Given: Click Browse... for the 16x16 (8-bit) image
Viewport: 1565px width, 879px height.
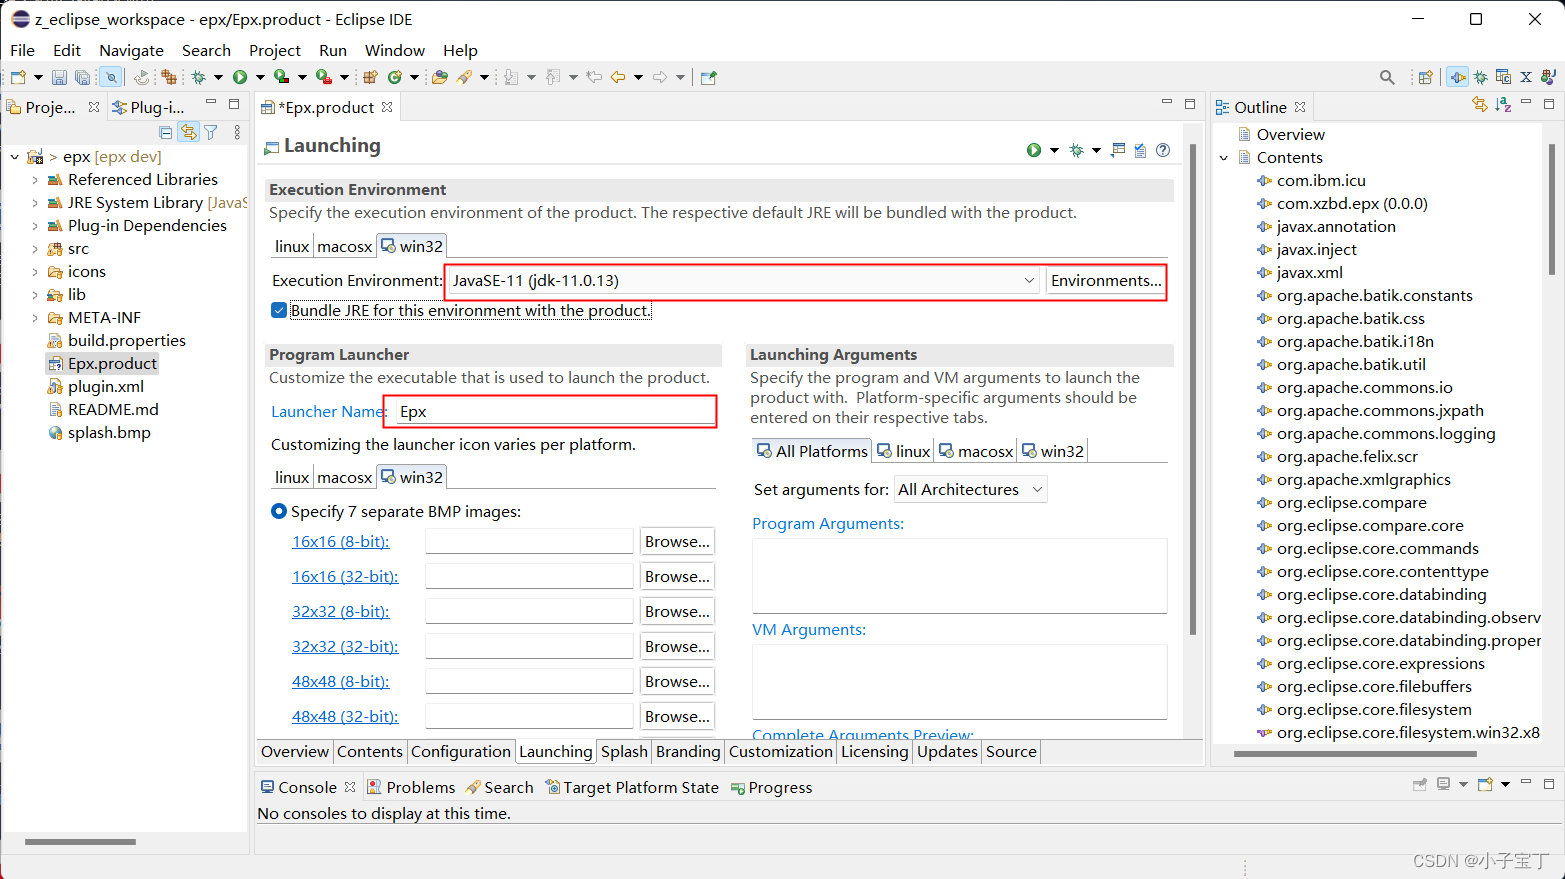Looking at the screenshot, I should coord(677,541).
